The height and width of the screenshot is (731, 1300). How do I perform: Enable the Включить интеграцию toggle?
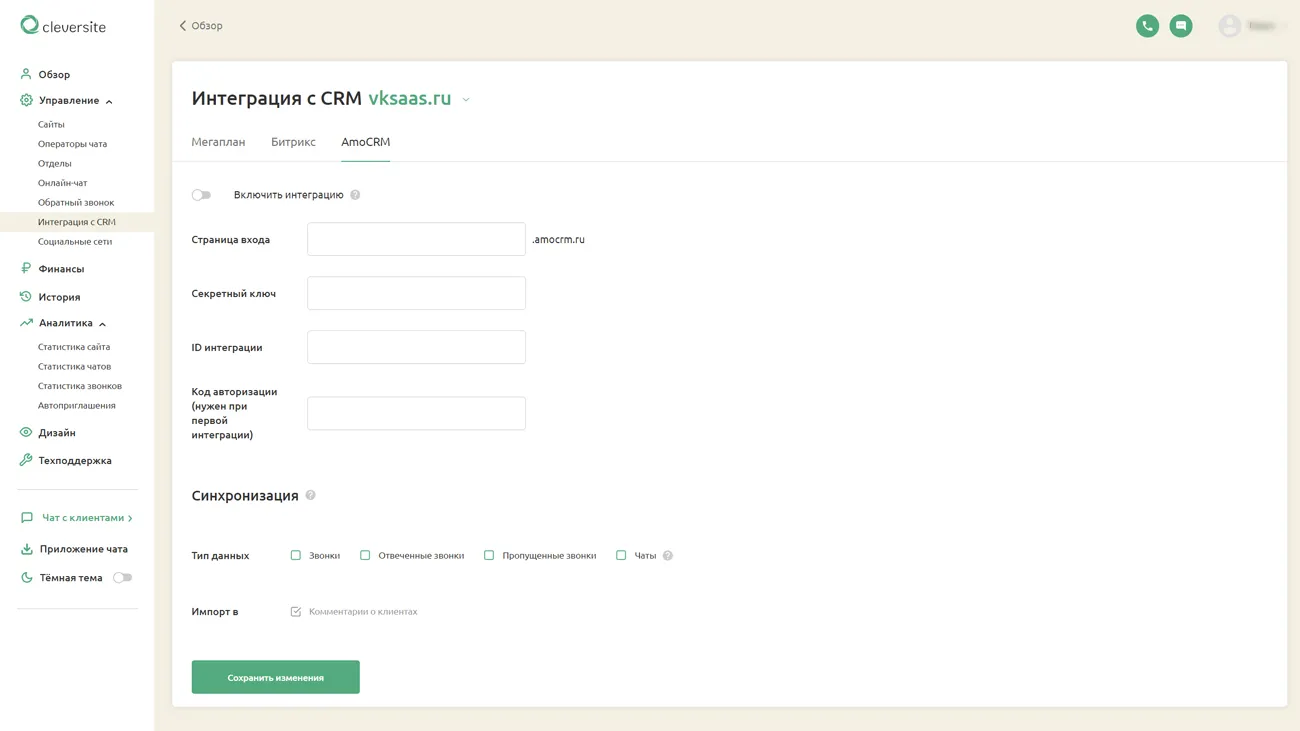click(201, 195)
